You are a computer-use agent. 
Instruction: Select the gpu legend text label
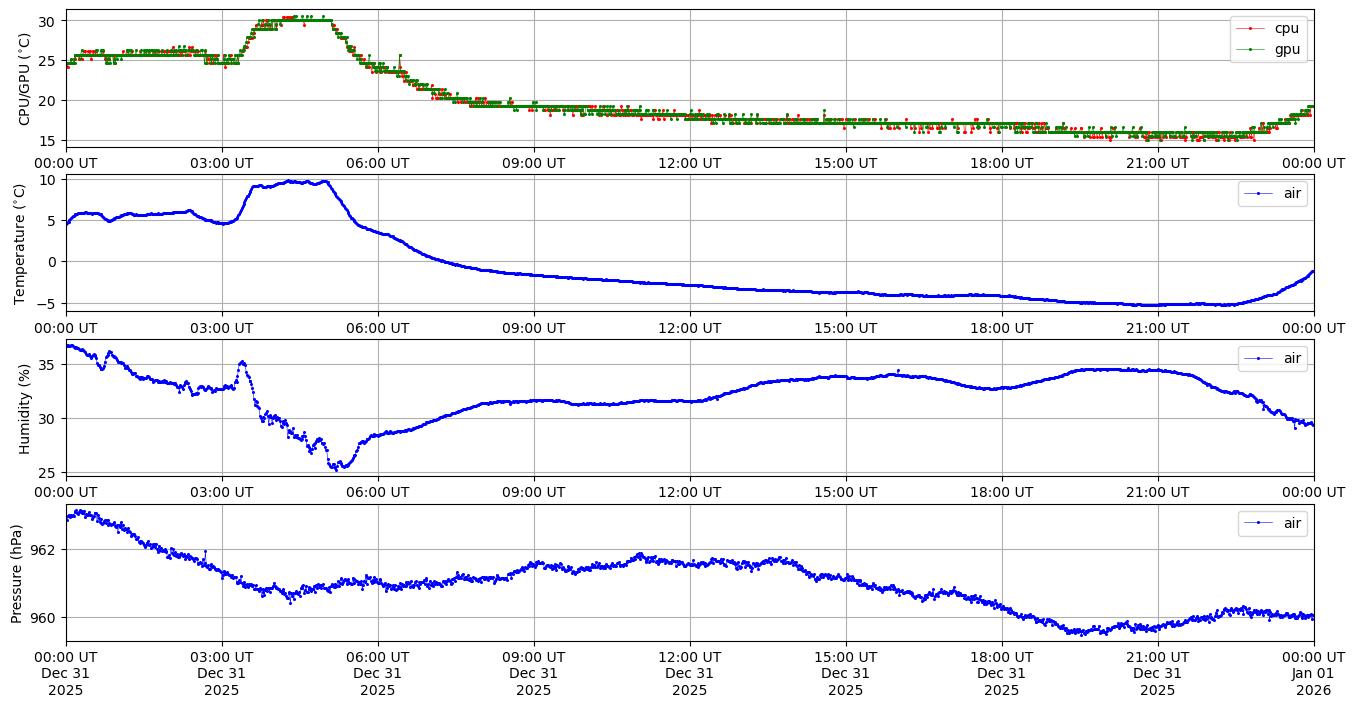click(1287, 48)
